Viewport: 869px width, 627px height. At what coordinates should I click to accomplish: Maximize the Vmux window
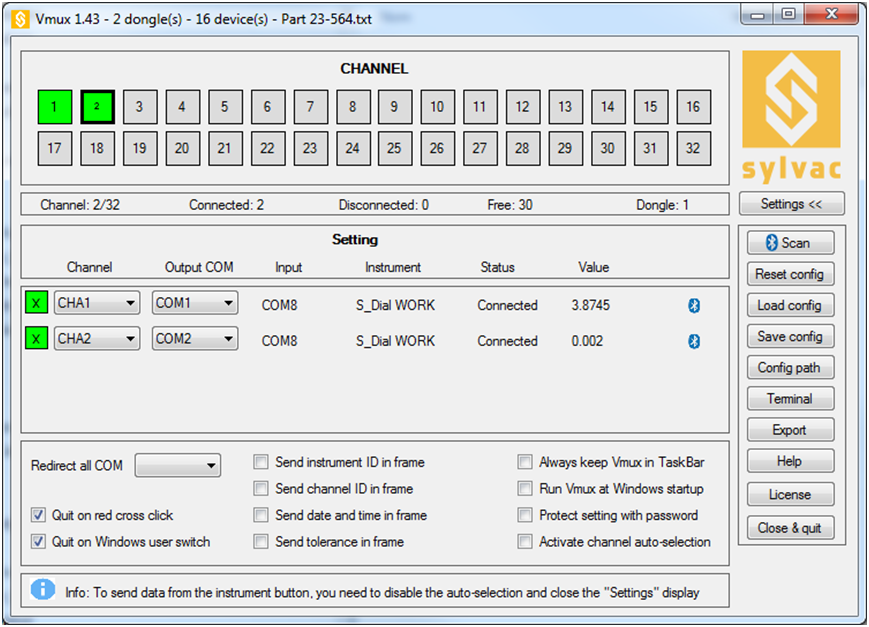pyautogui.click(x=789, y=14)
